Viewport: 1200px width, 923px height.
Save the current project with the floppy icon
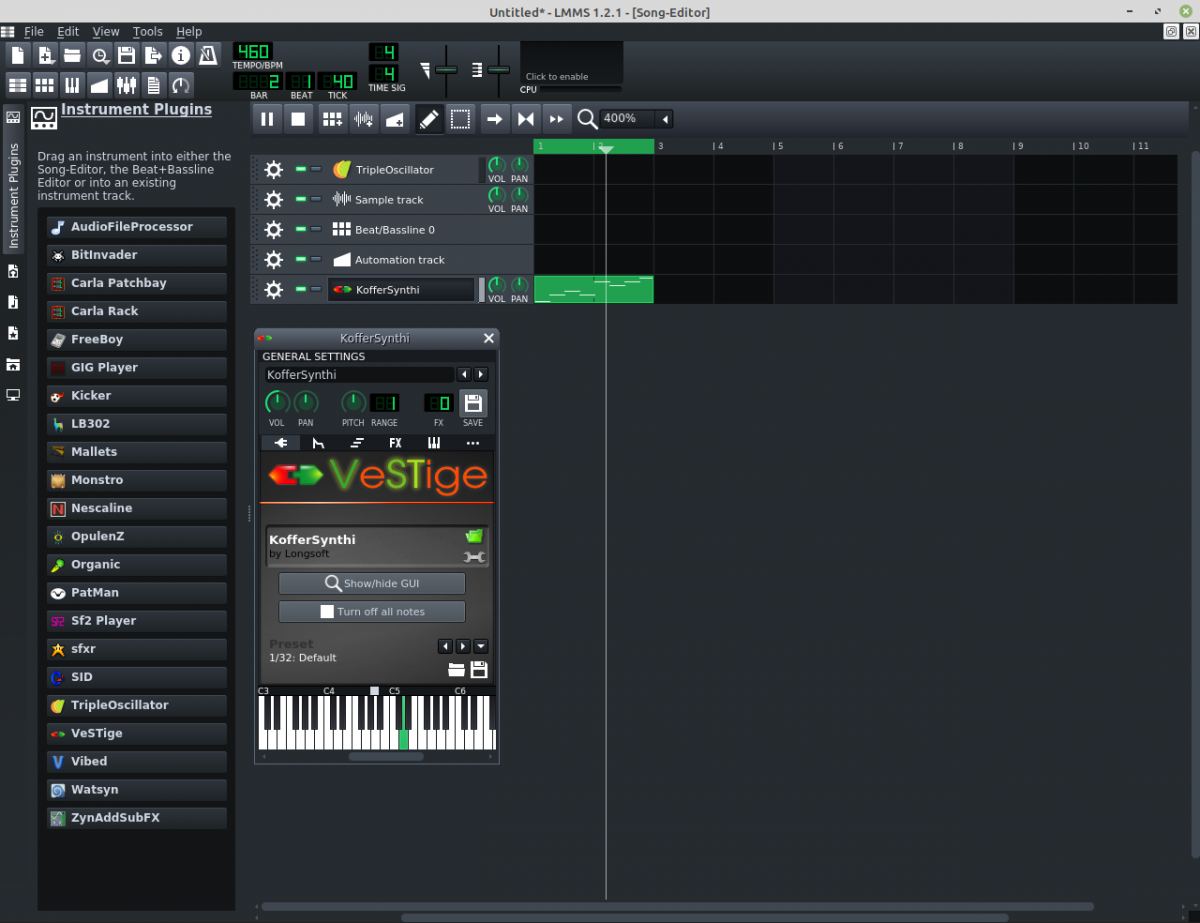(x=126, y=55)
